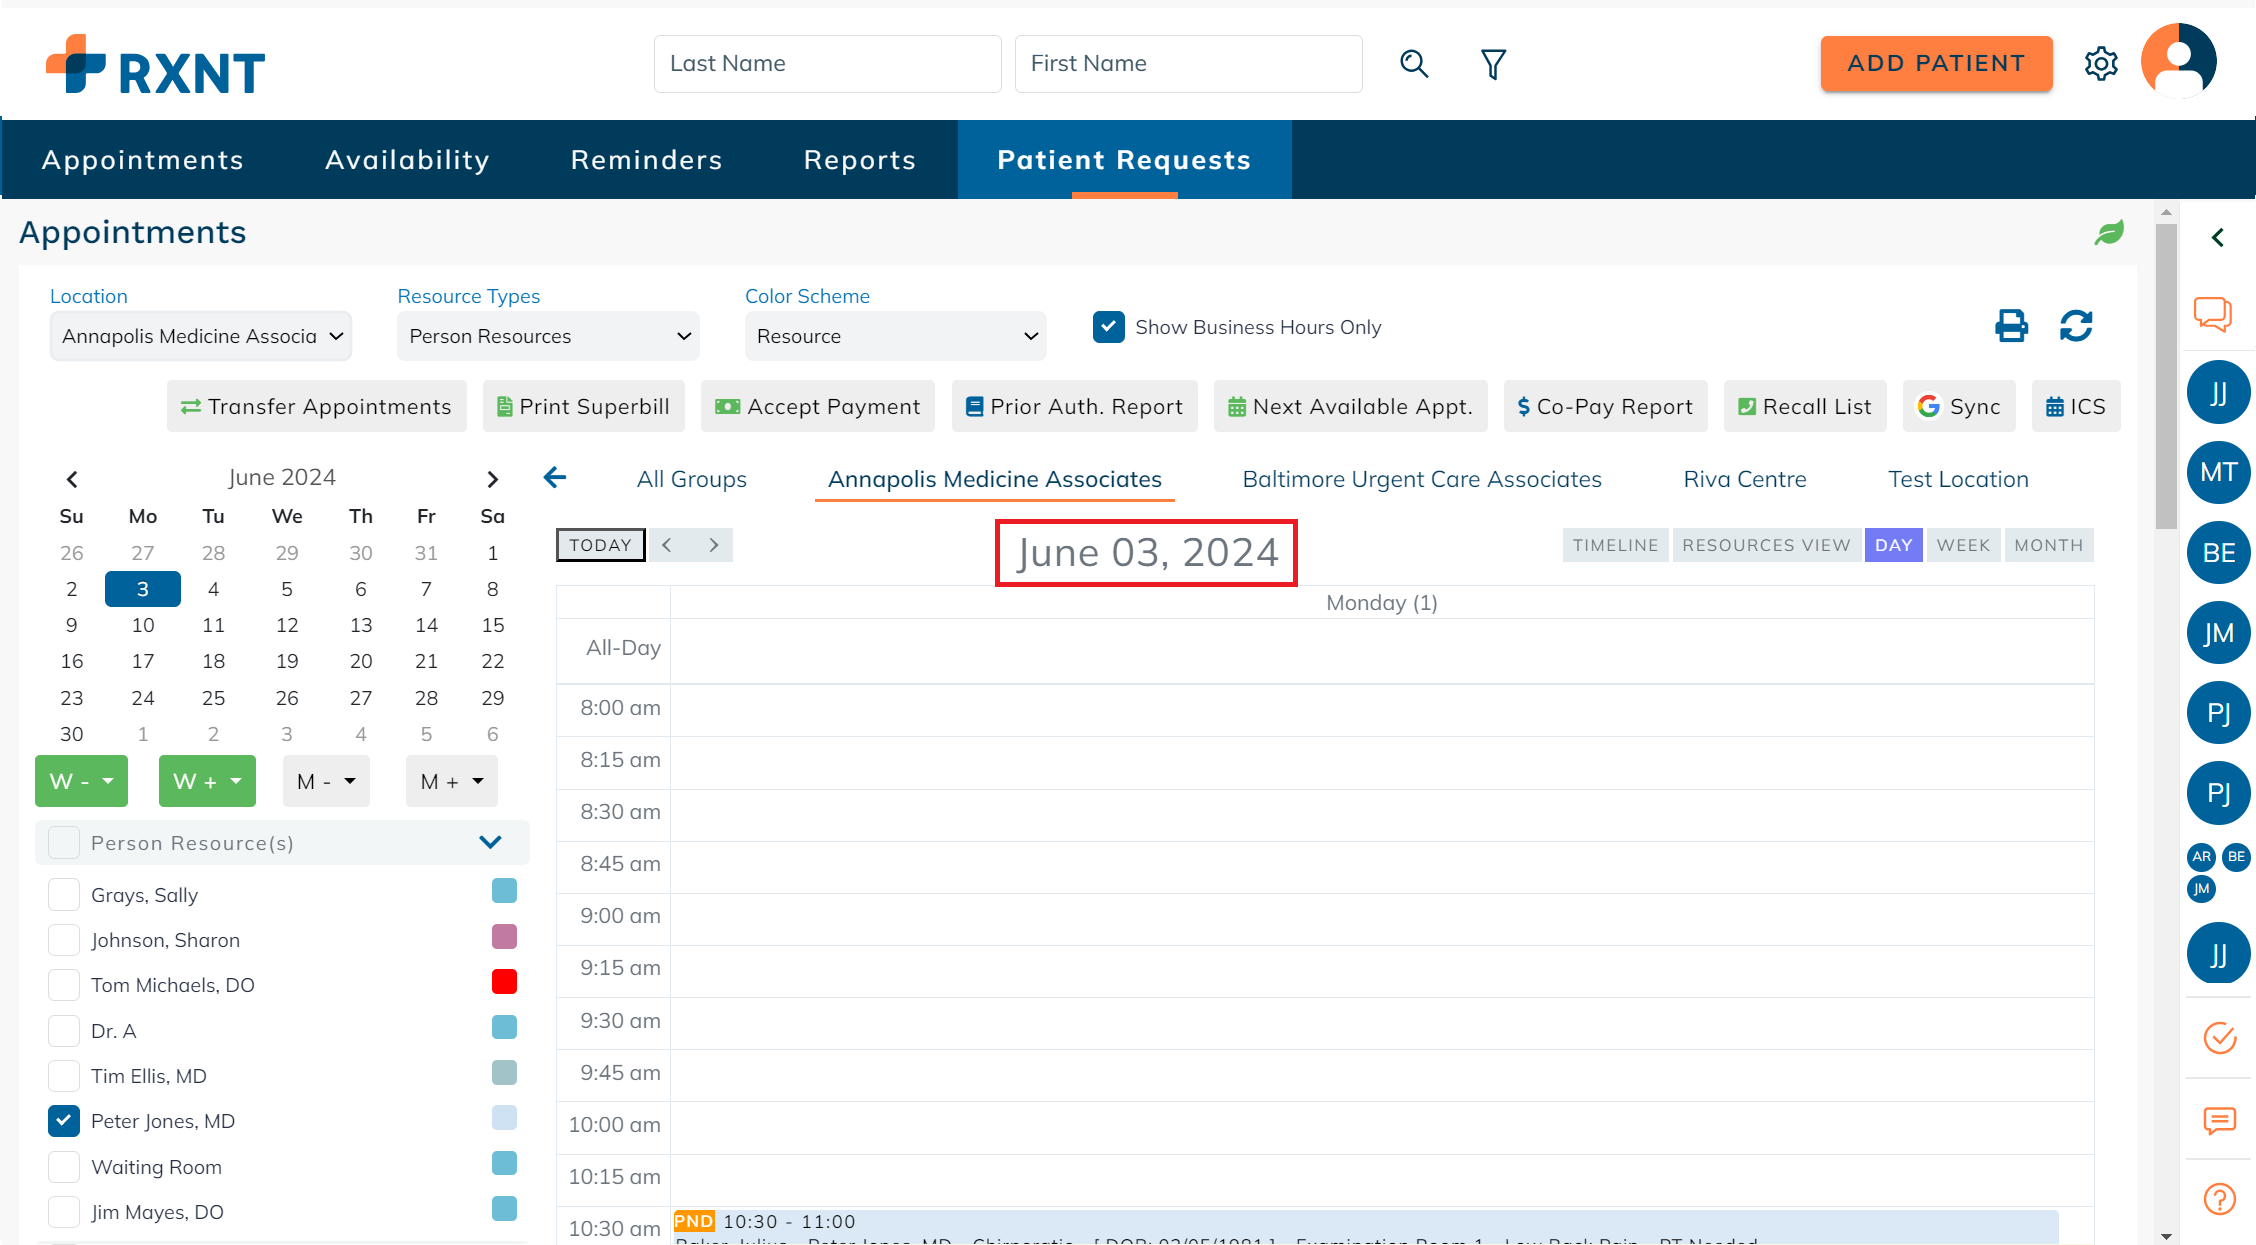Select the MT user avatar
Viewport: 2256px width, 1245px height.
coord(2219,472)
